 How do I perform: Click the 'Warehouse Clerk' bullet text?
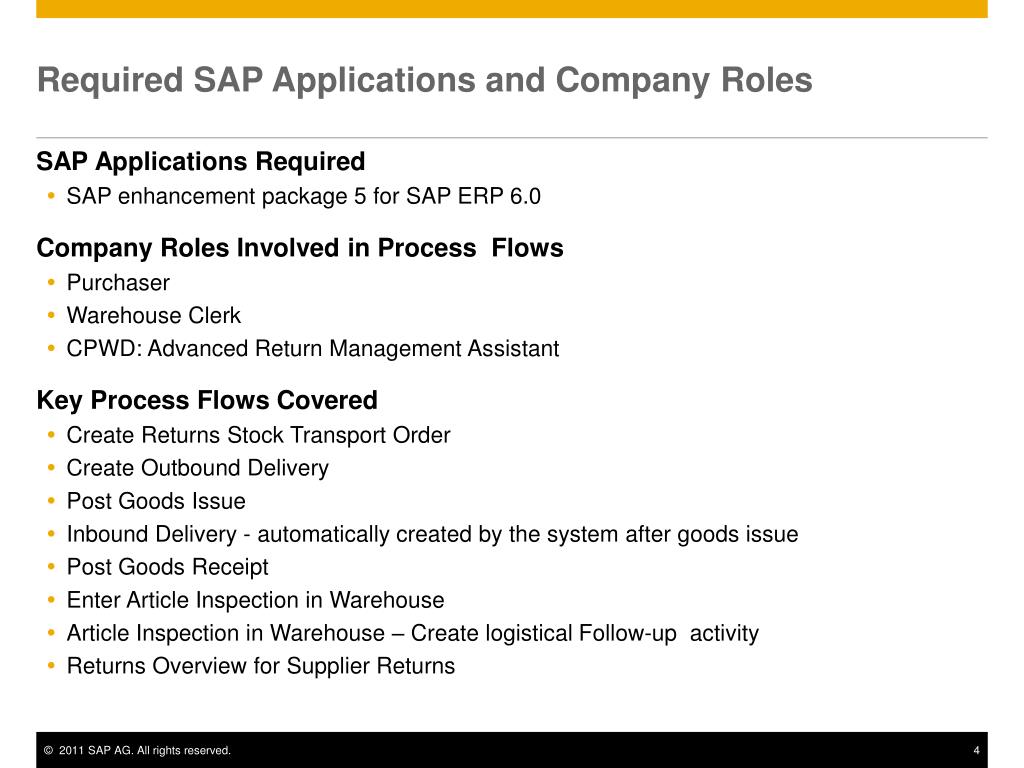point(153,315)
